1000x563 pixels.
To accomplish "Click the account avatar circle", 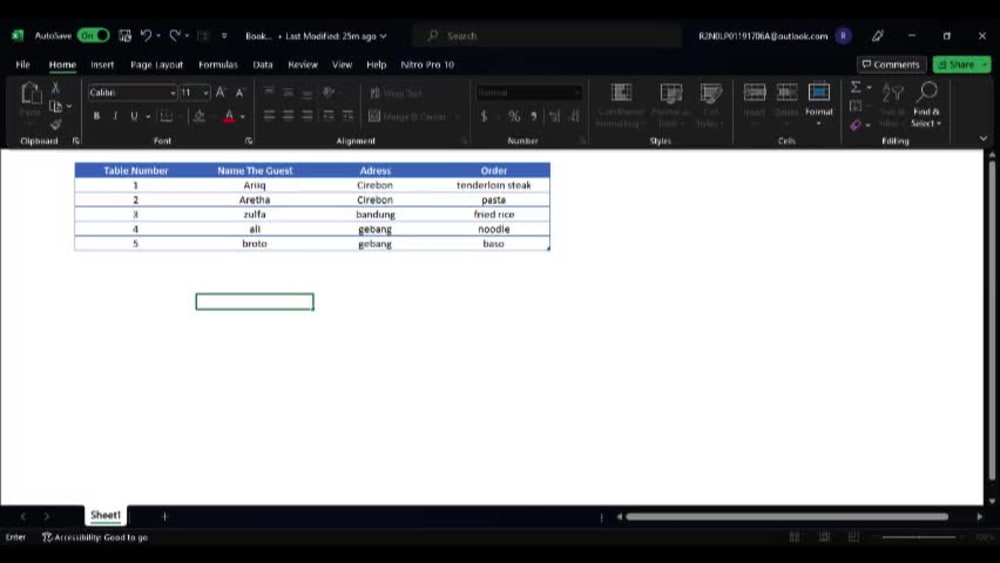I will click(843, 36).
